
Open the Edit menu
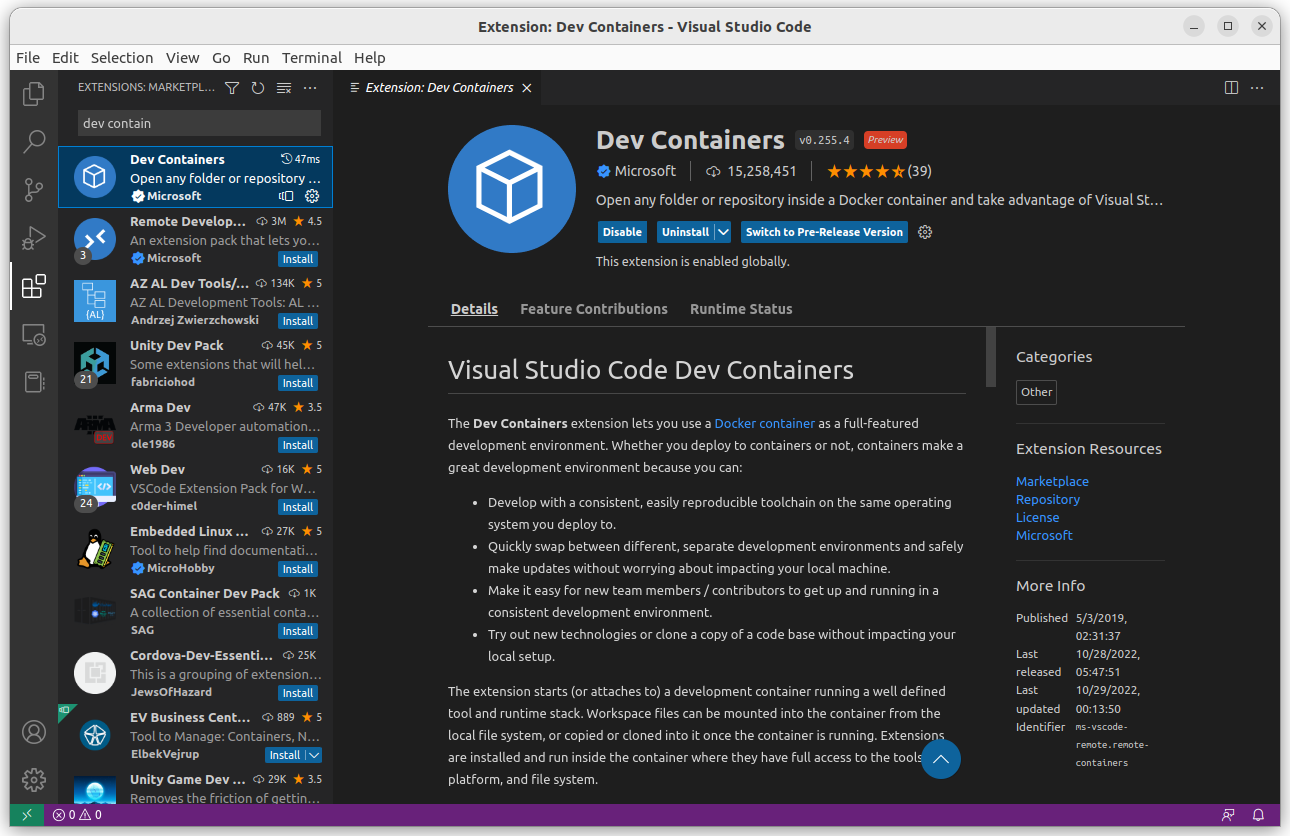(x=65, y=58)
